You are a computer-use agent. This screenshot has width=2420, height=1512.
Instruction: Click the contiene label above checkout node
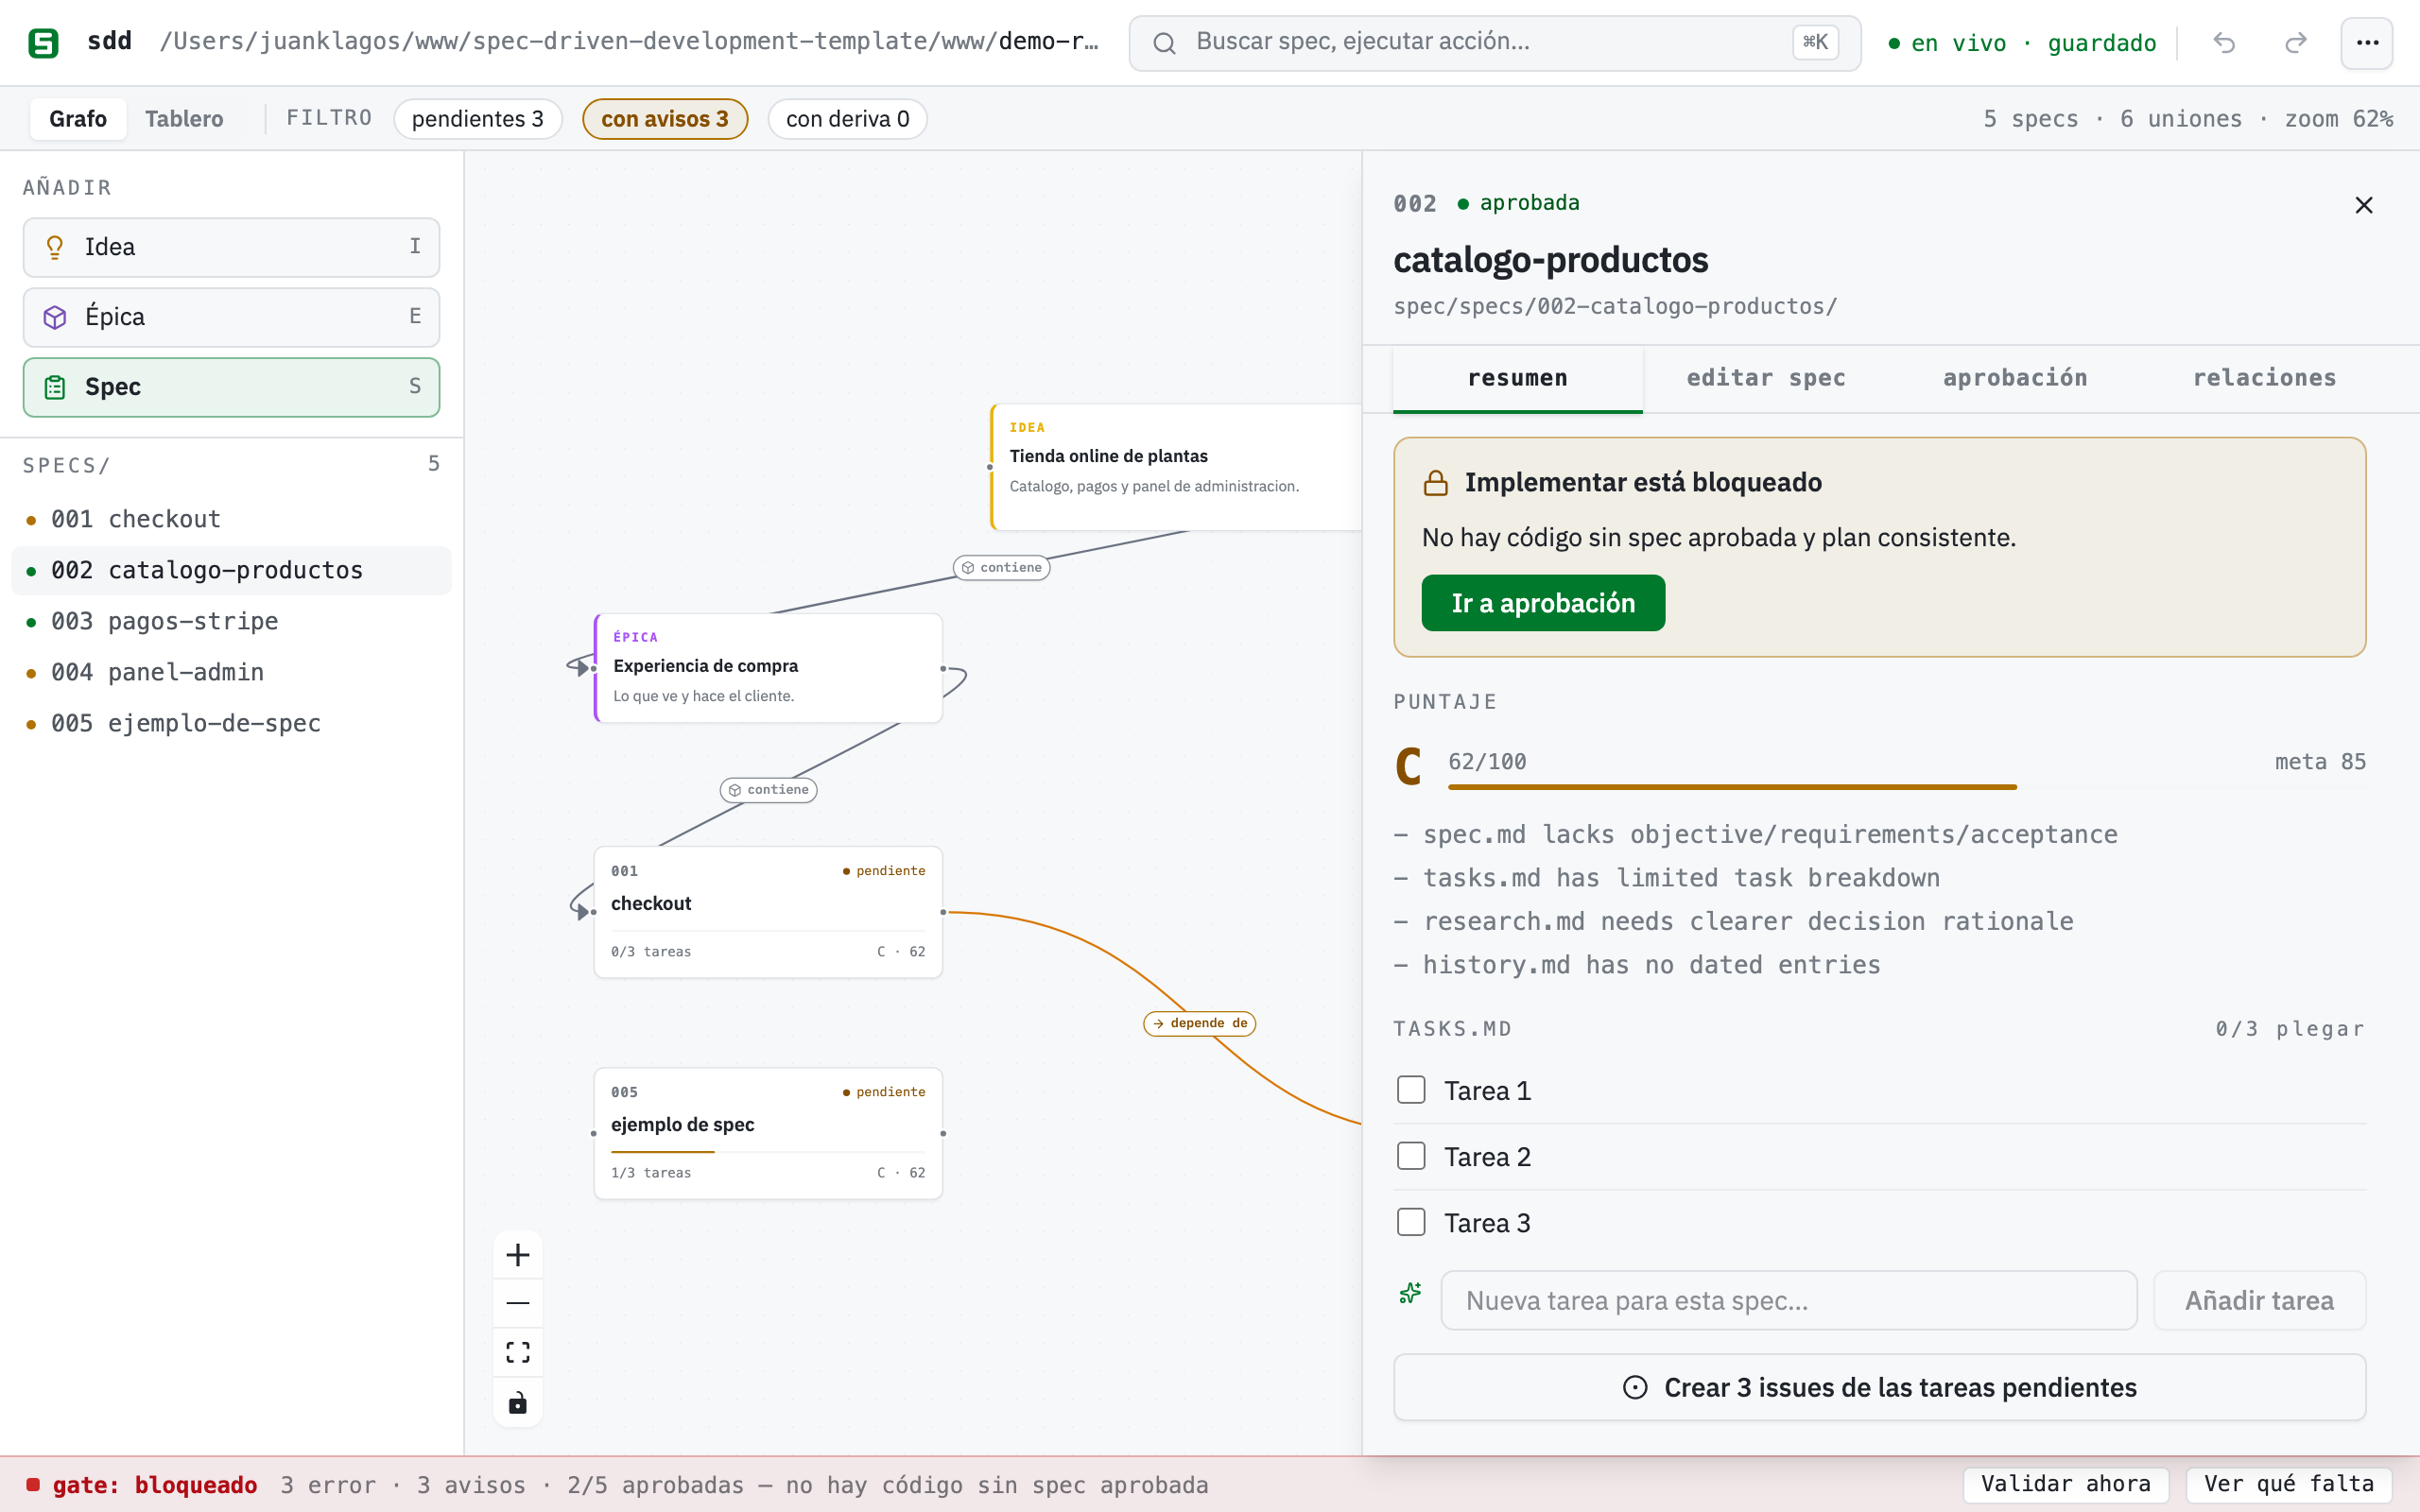(768, 790)
